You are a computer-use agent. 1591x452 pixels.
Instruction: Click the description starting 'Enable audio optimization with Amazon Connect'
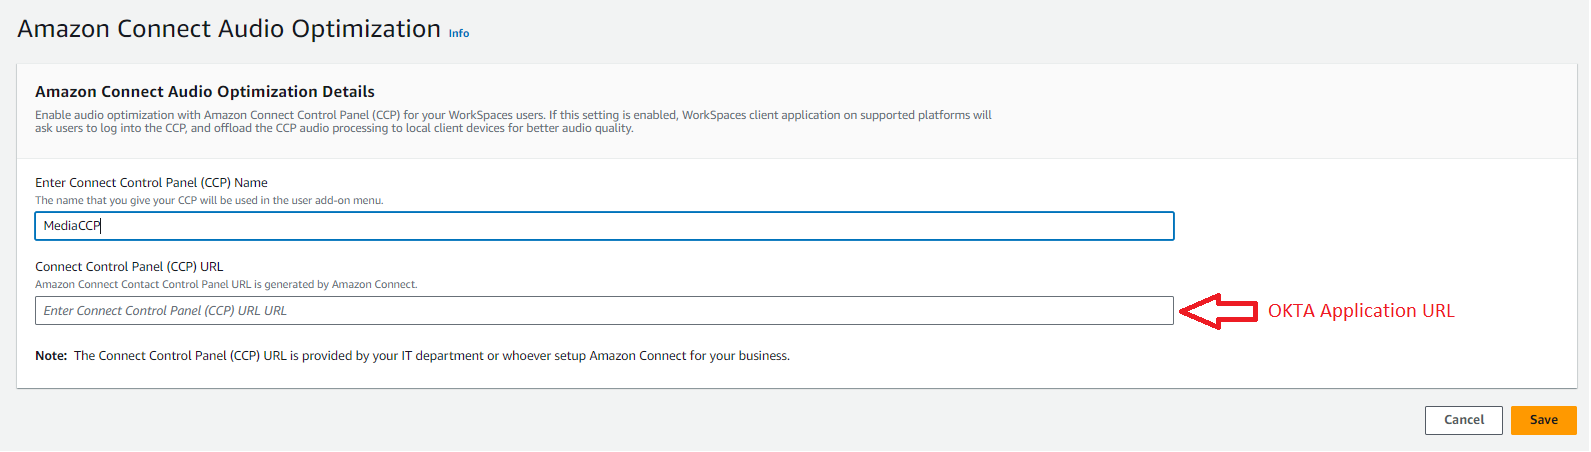coord(513,122)
